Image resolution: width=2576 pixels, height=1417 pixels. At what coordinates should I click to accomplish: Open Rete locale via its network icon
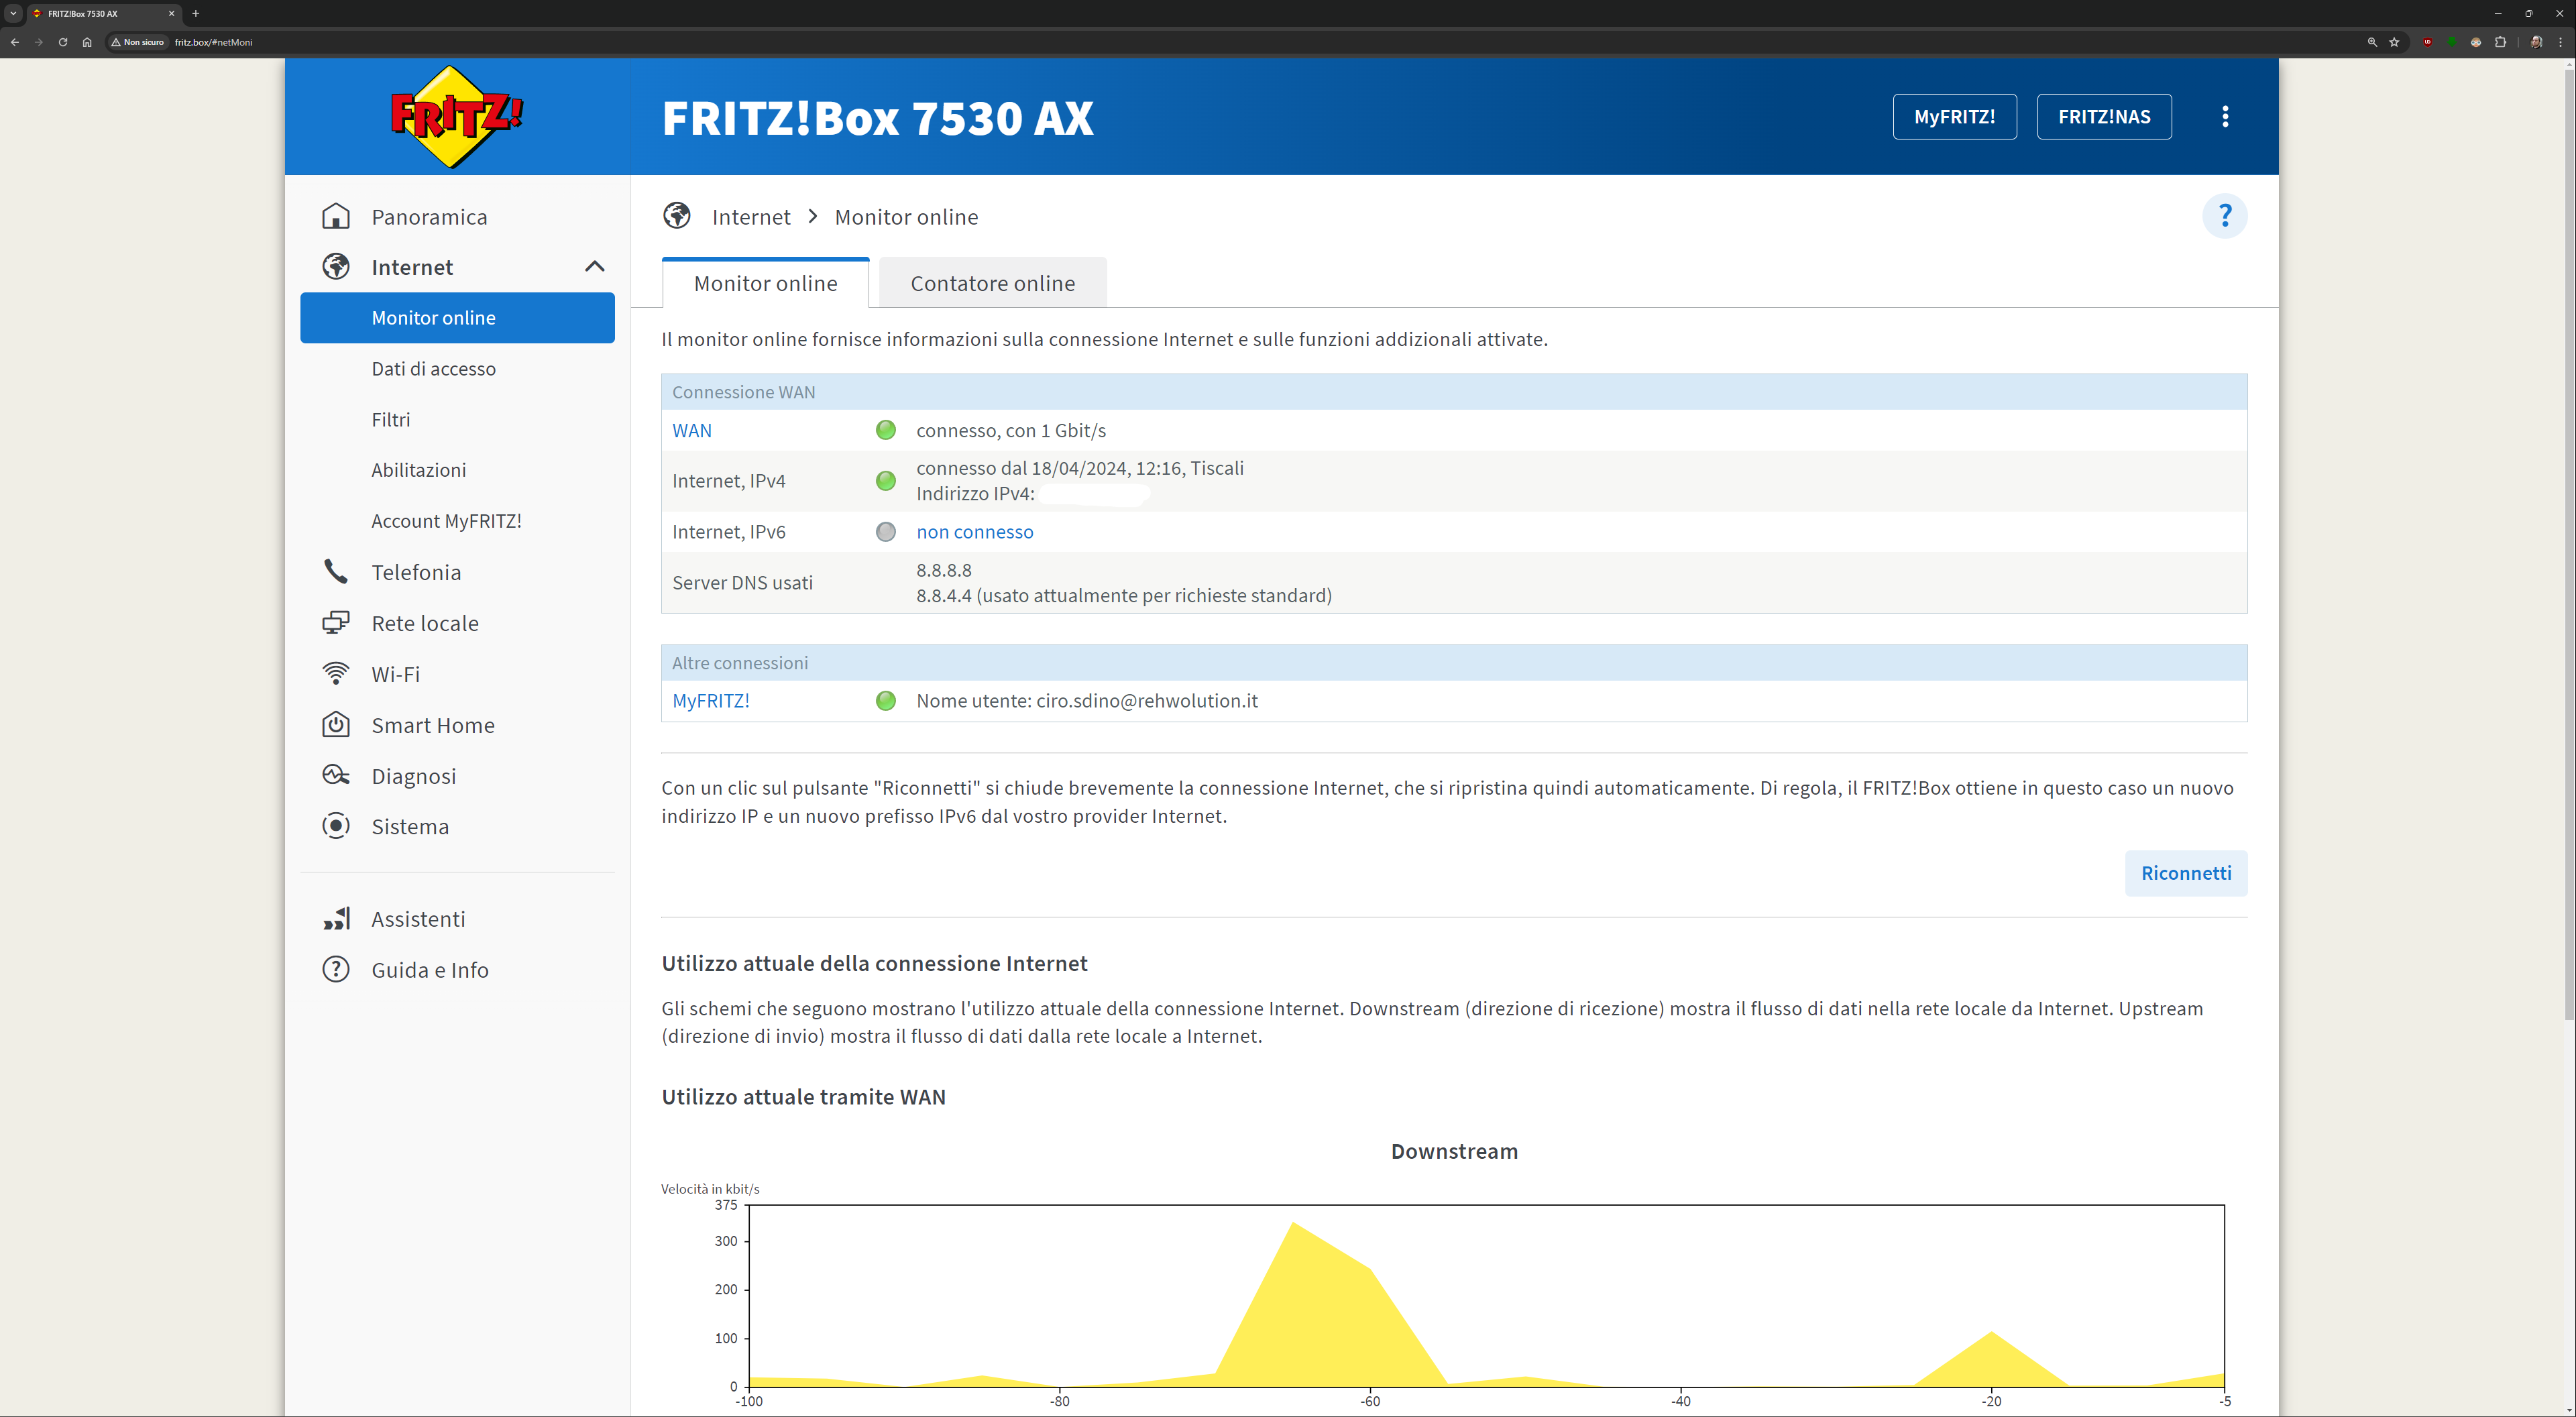336,623
